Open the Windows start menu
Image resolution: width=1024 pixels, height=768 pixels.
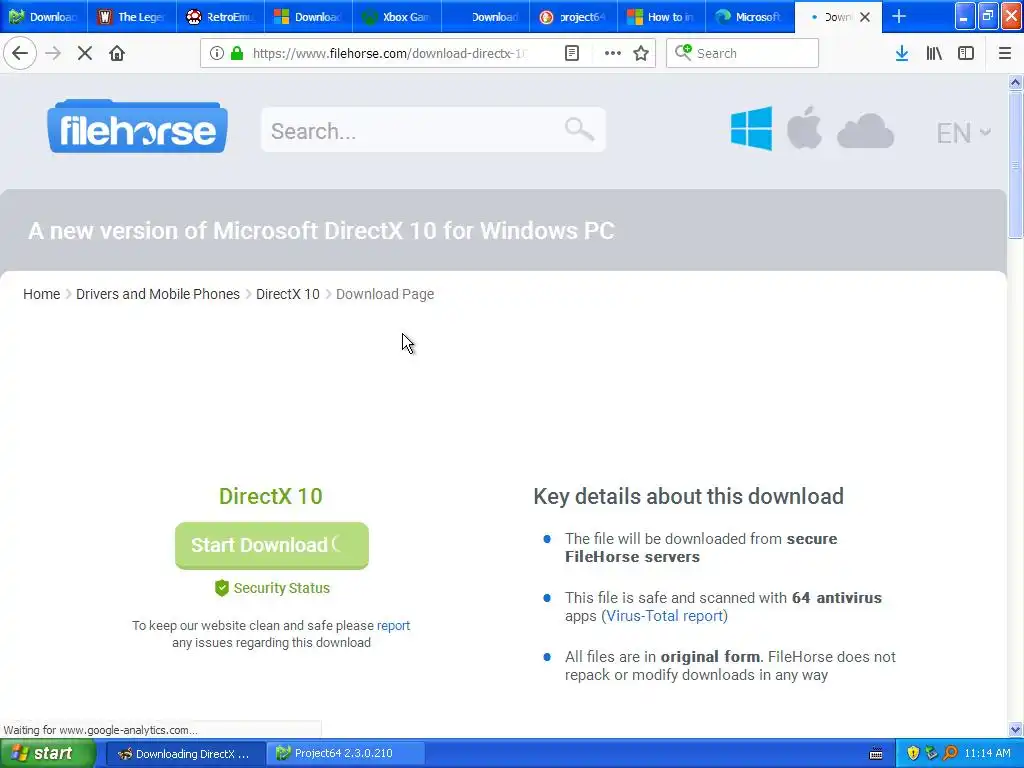[x=48, y=754]
